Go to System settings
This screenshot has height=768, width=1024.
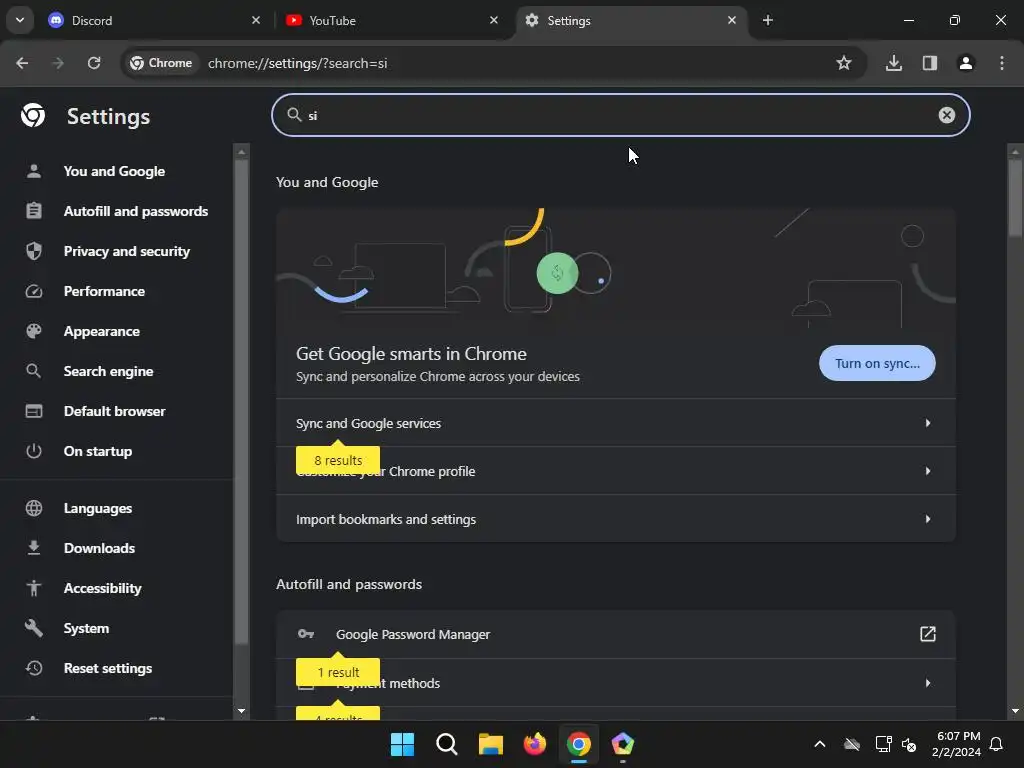click(x=86, y=628)
